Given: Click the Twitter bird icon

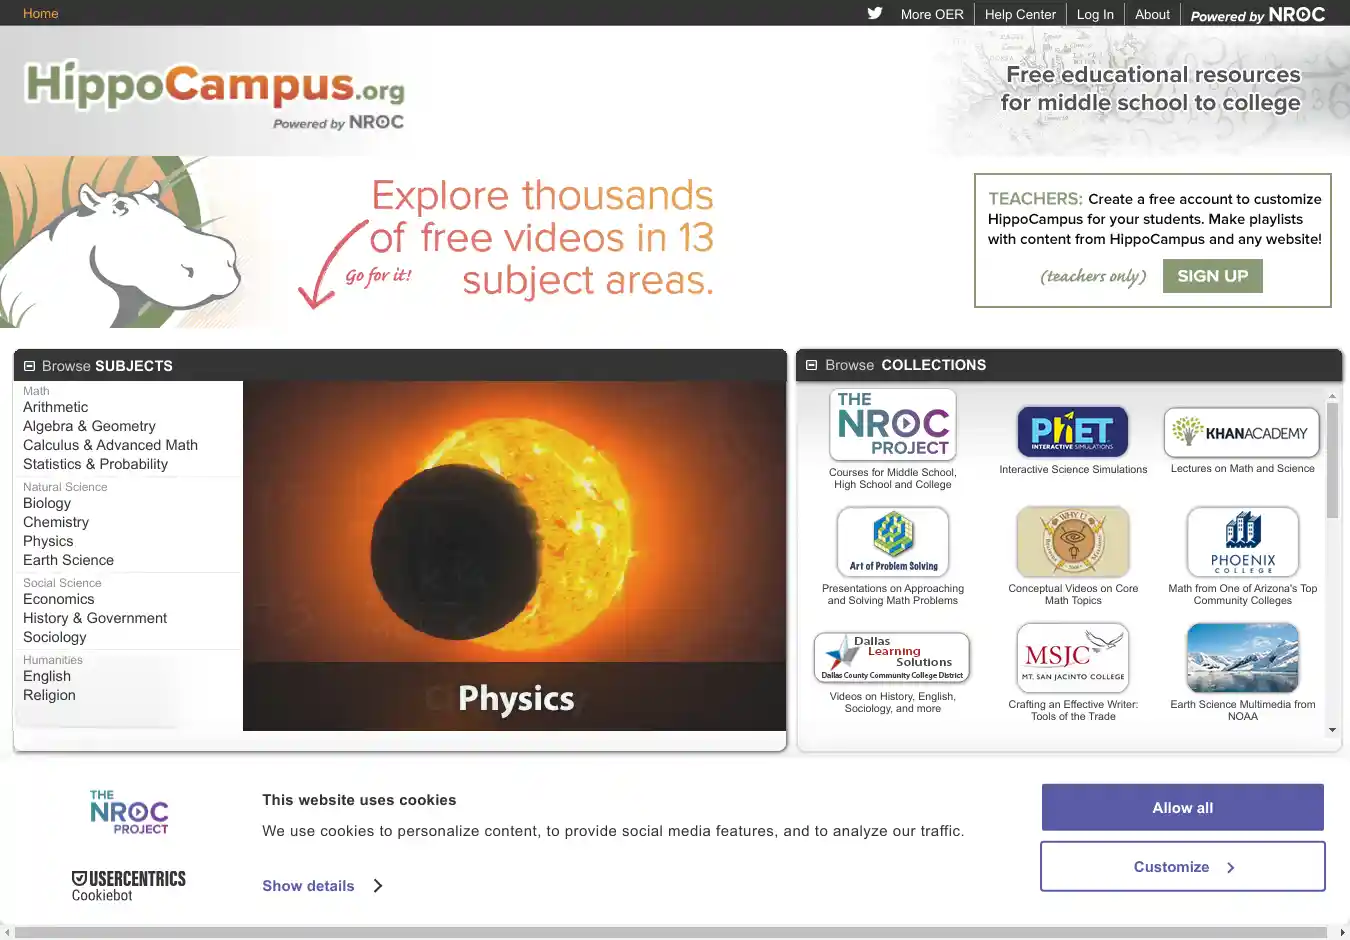Looking at the screenshot, I should [x=874, y=14].
